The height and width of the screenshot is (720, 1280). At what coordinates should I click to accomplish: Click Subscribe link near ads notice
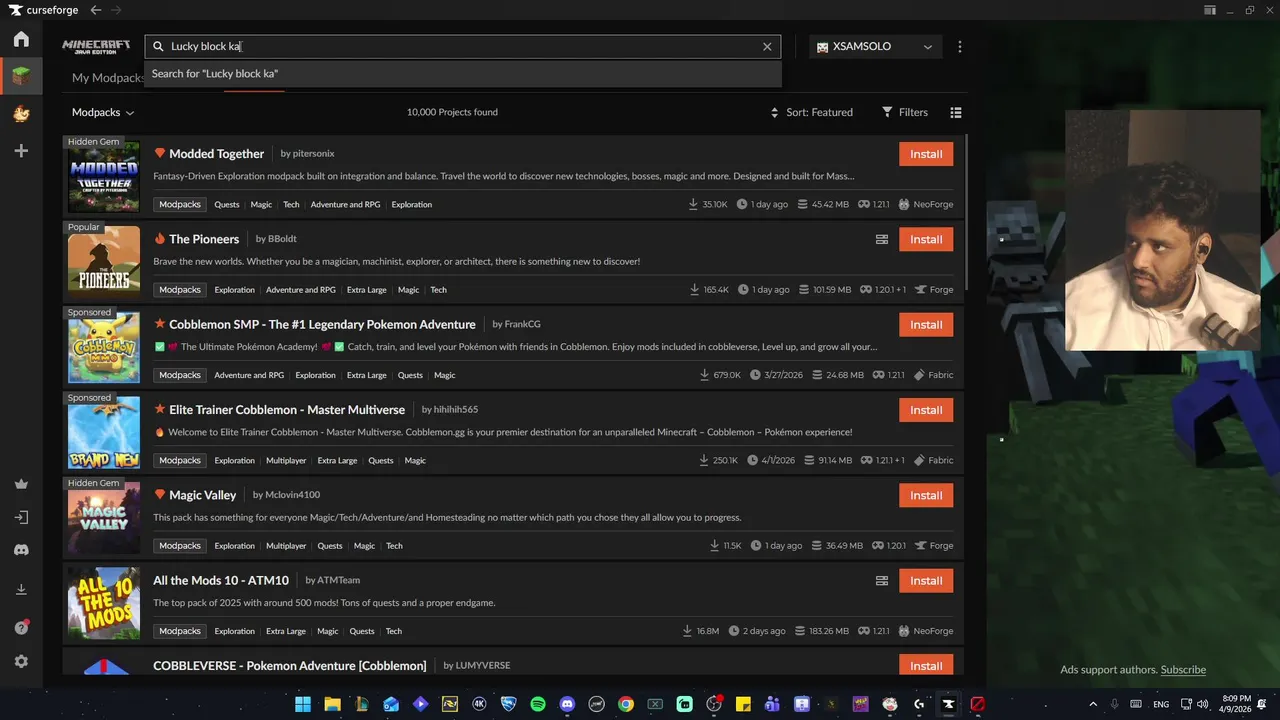click(x=1183, y=670)
